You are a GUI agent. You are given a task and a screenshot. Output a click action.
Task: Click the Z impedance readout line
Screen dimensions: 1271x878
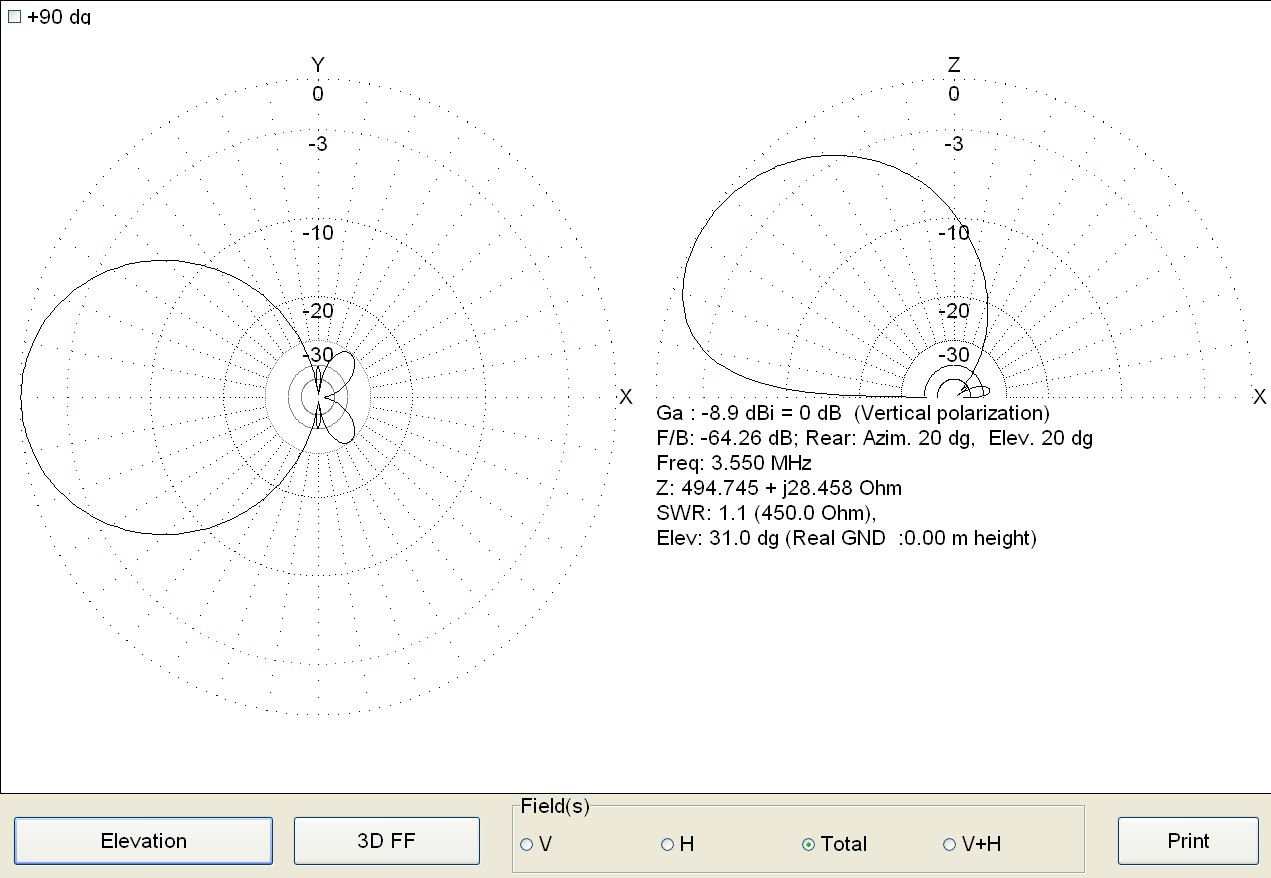(x=779, y=488)
